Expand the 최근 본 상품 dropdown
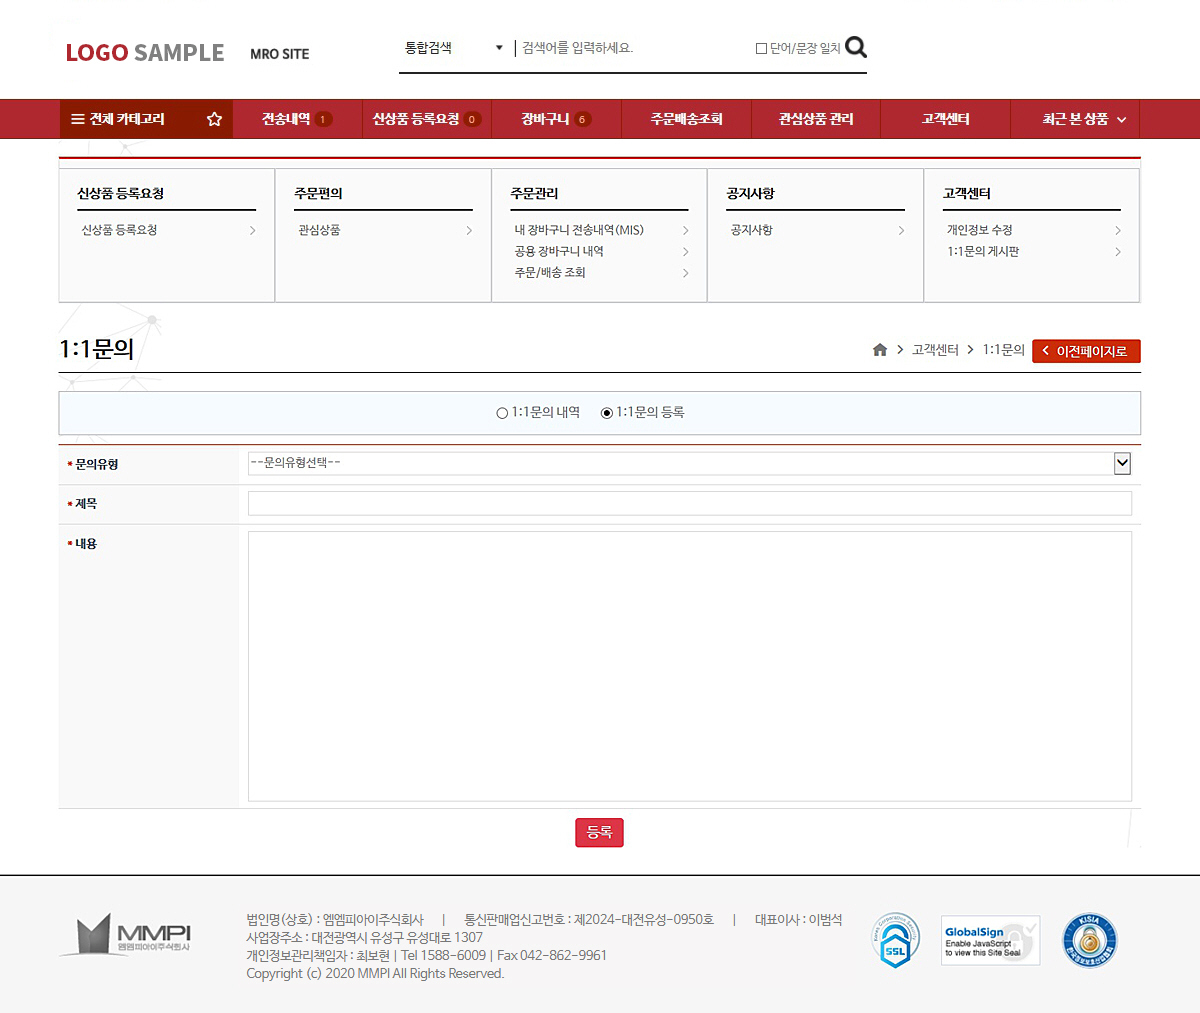 point(1084,119)
